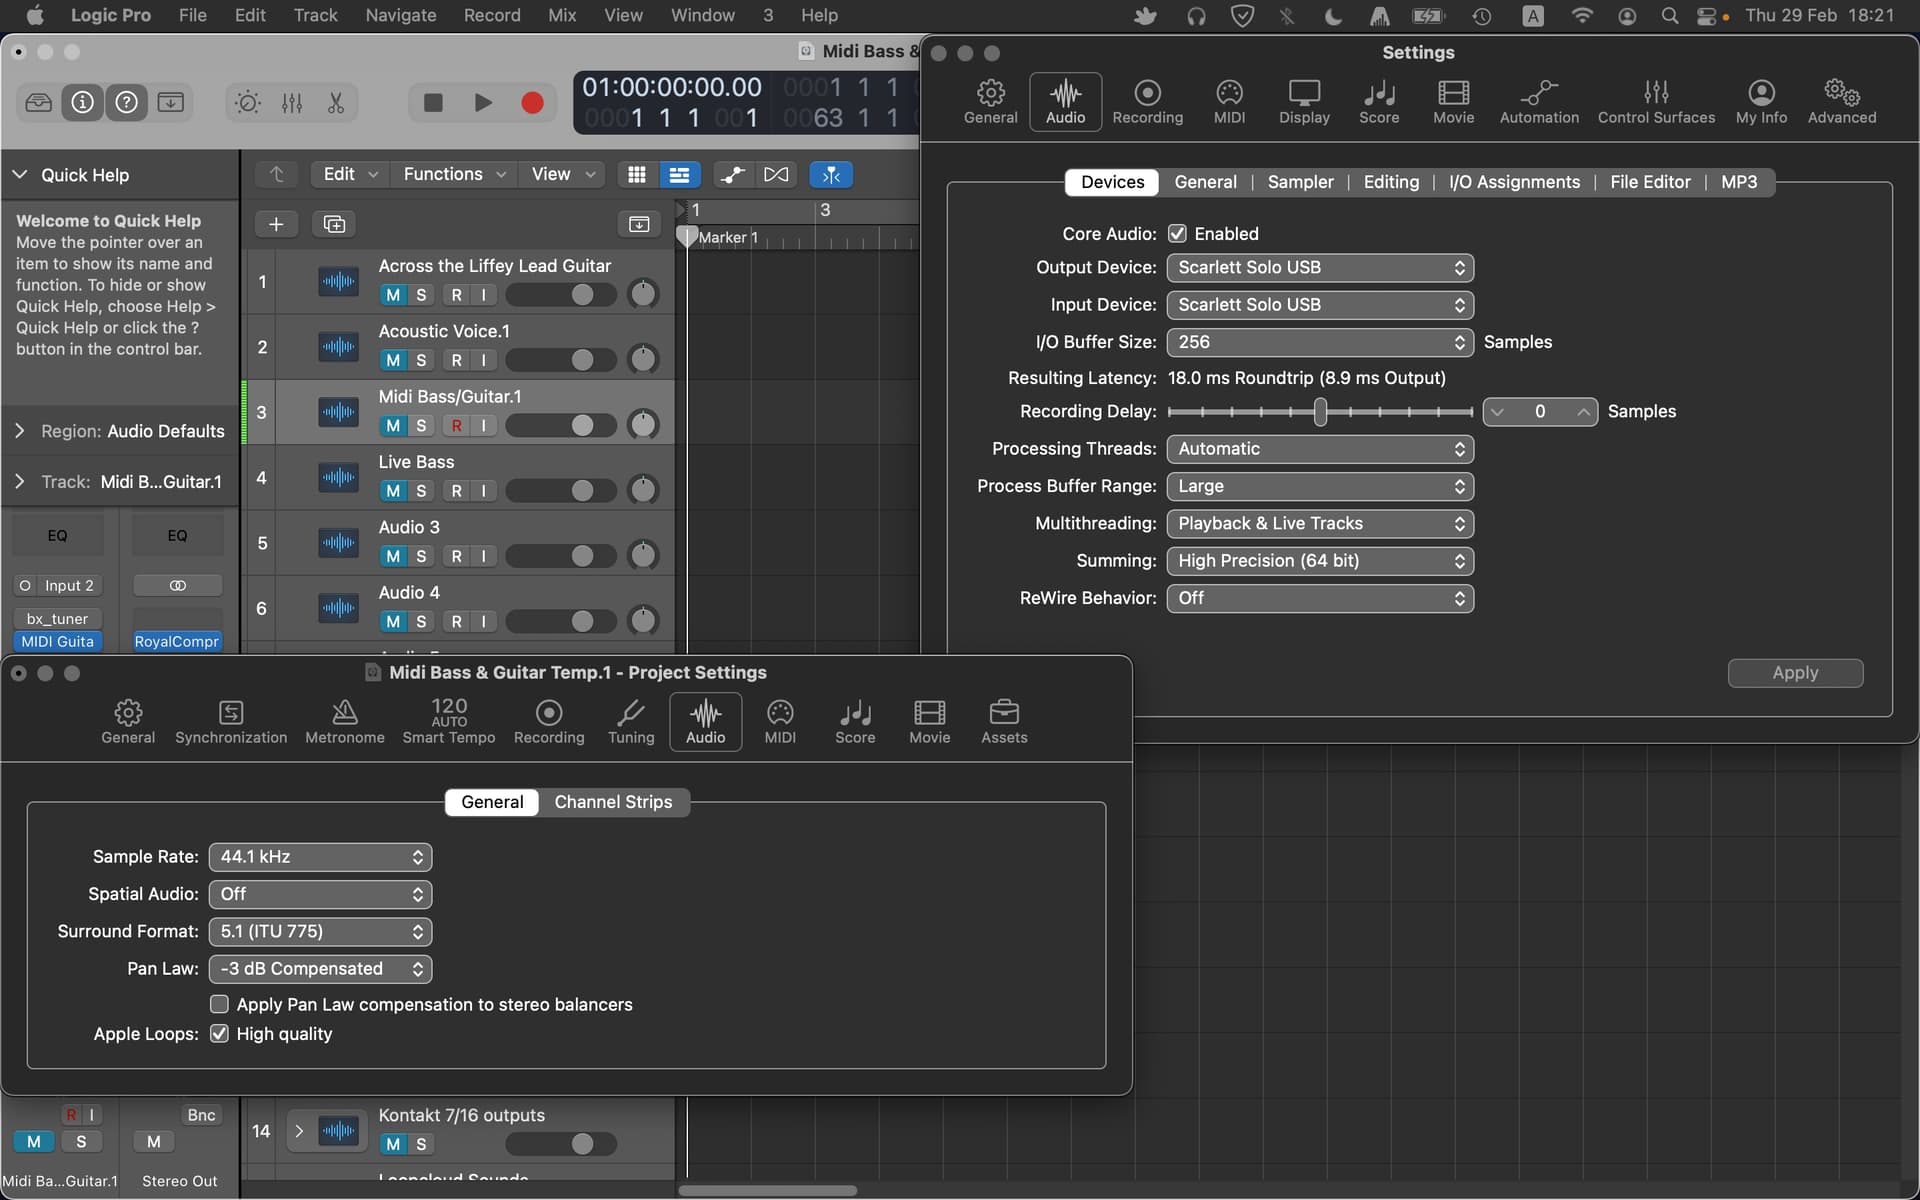Switch to the I/O Assignments tab
The height and width of the screenshot is (1200, 1920).
[x=1514, y=182]
